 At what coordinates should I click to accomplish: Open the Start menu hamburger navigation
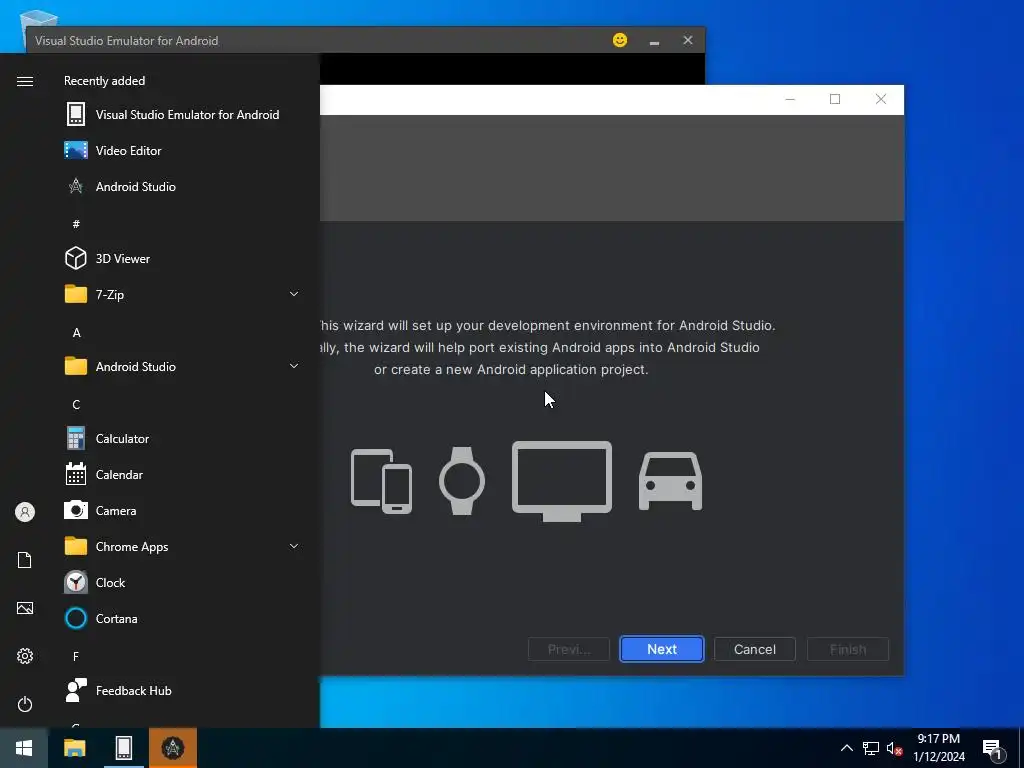coord(25,81)
